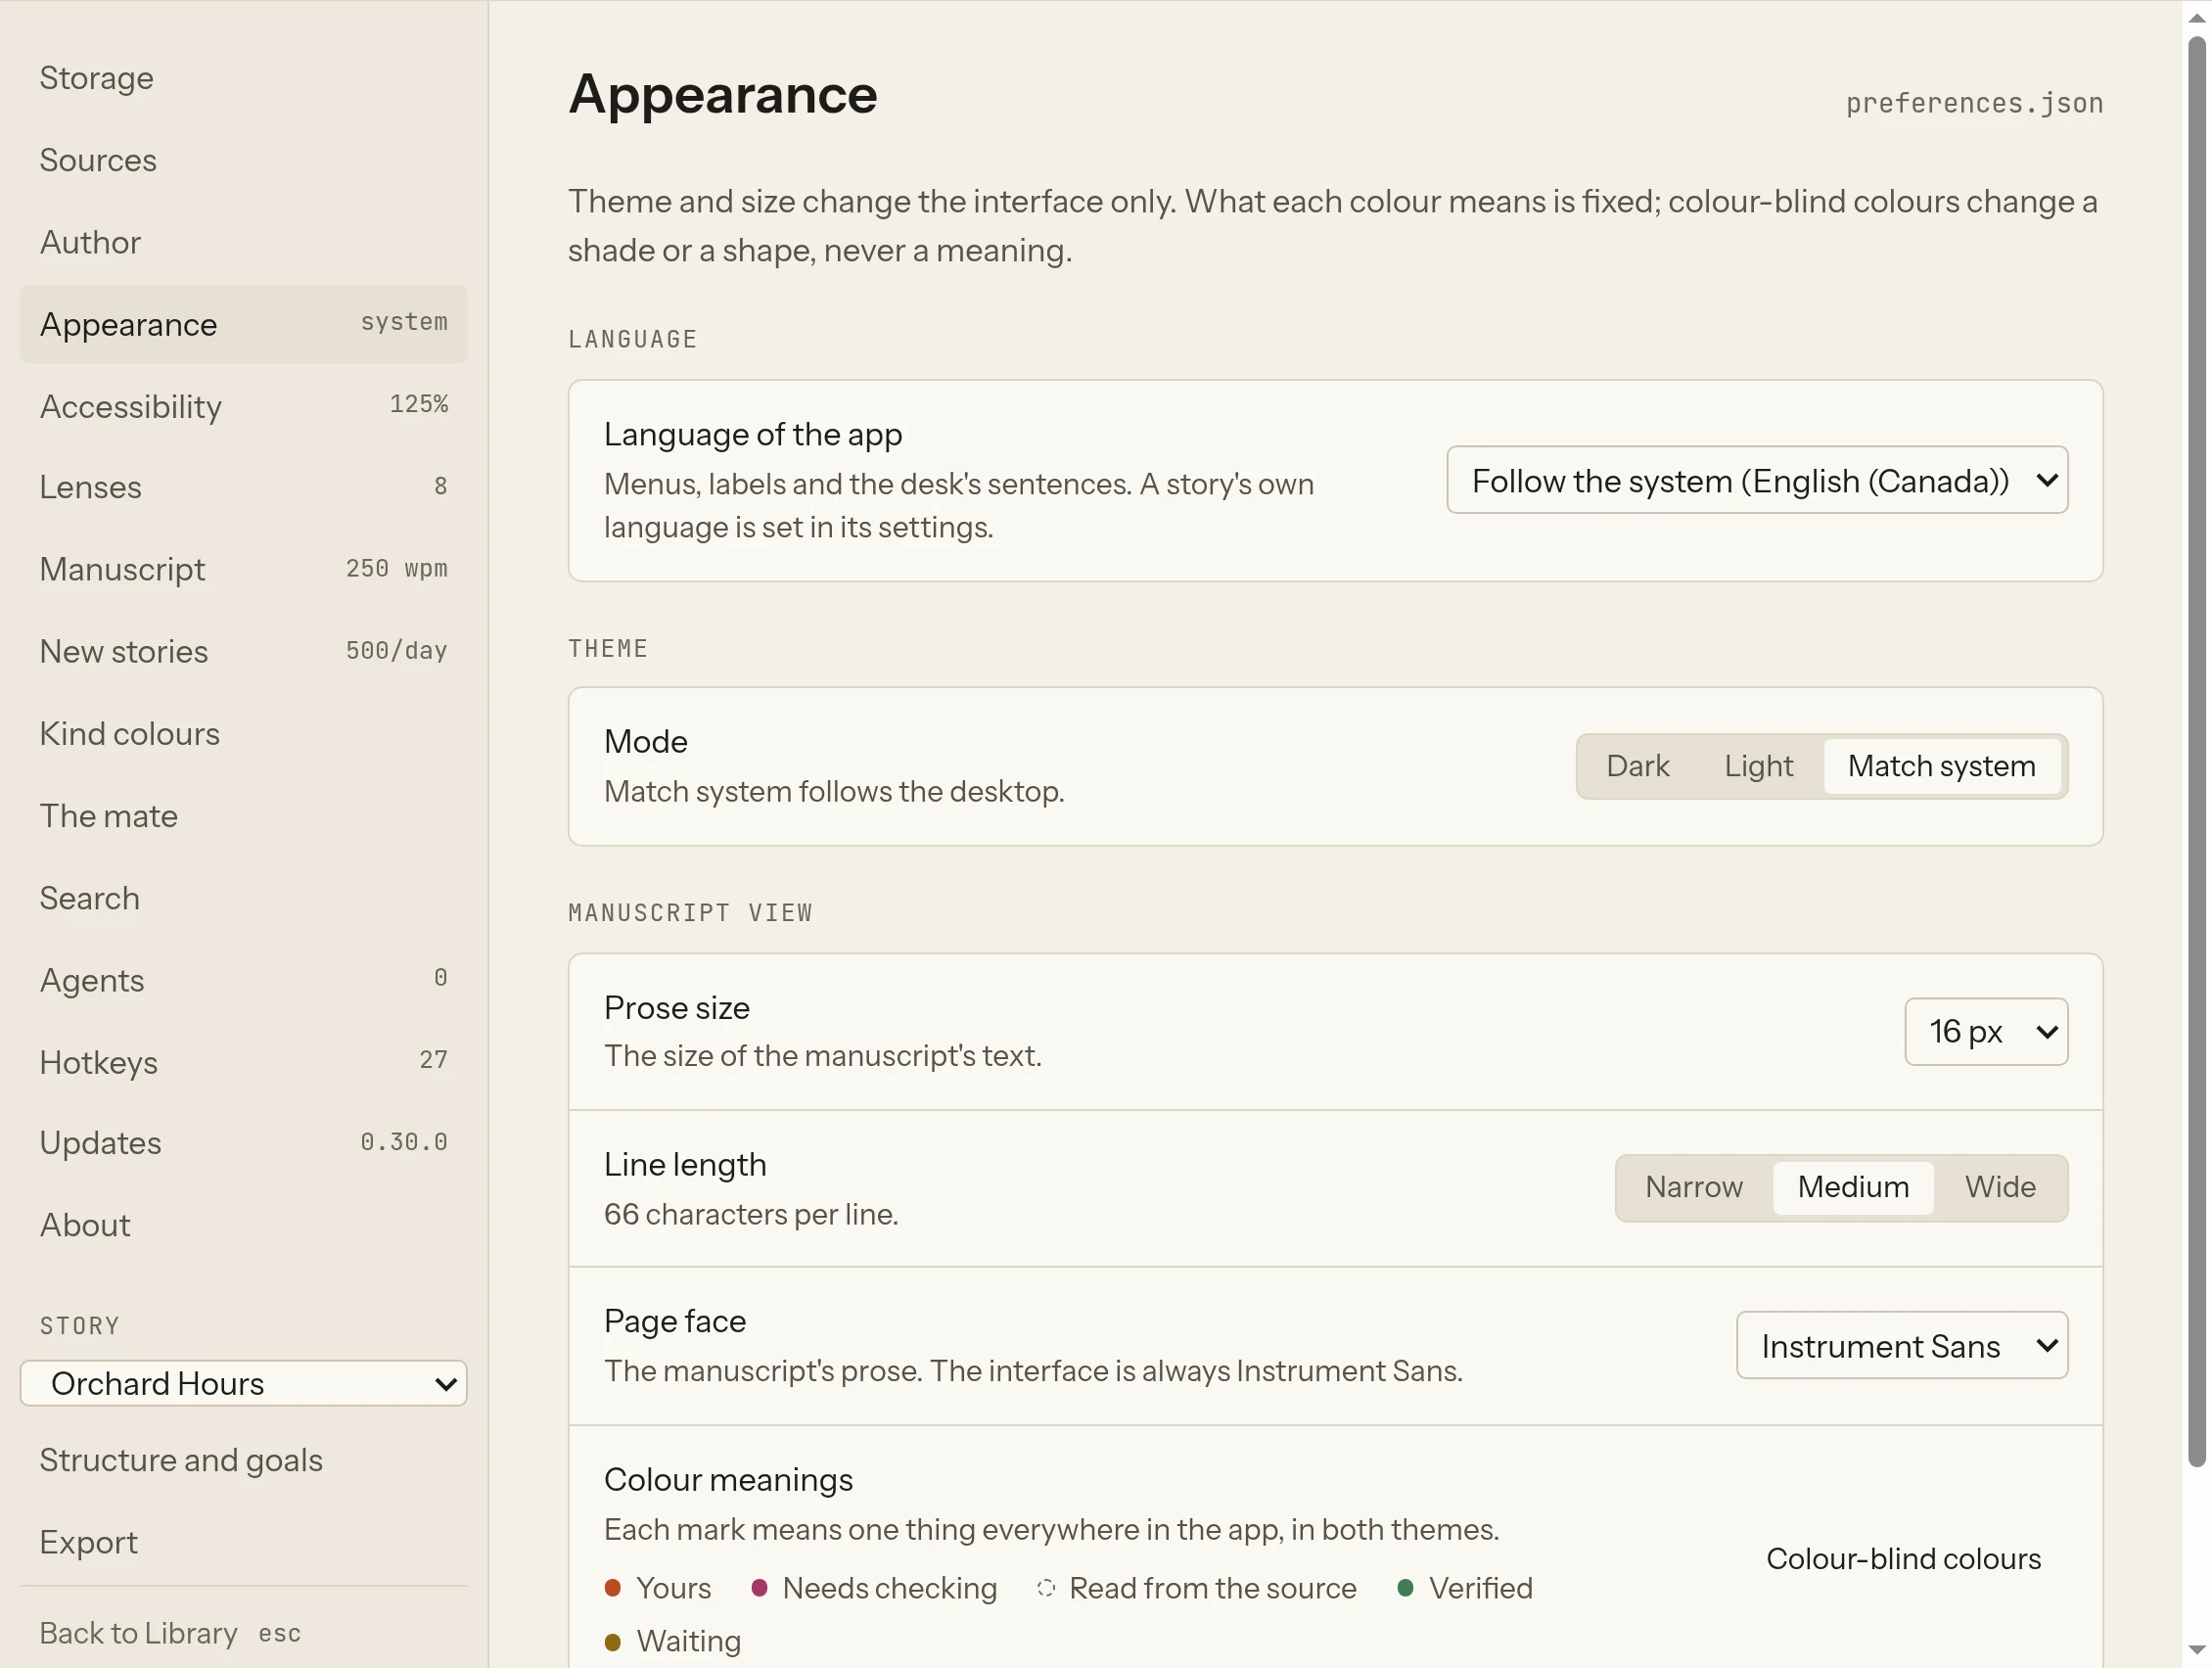Click the dashed Read from the source mark

coord(1046,1588)
